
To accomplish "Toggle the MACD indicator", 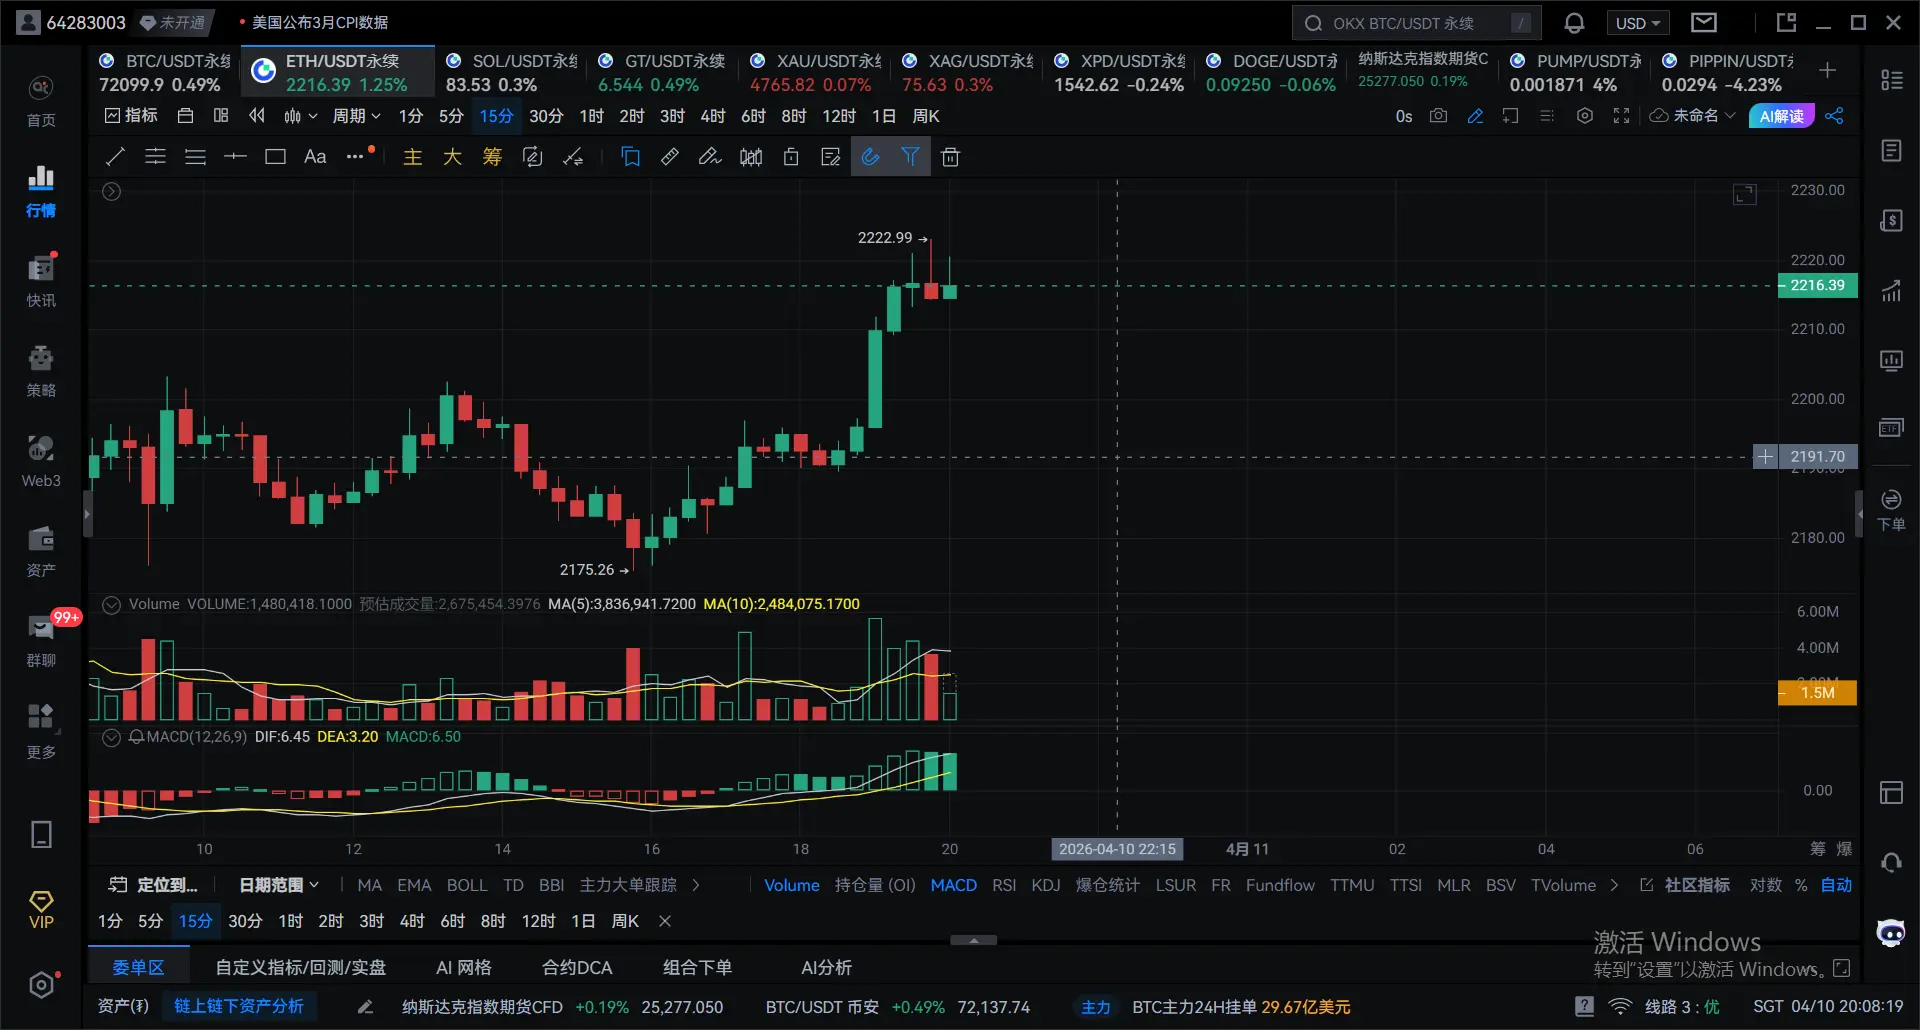I will 954,885.
